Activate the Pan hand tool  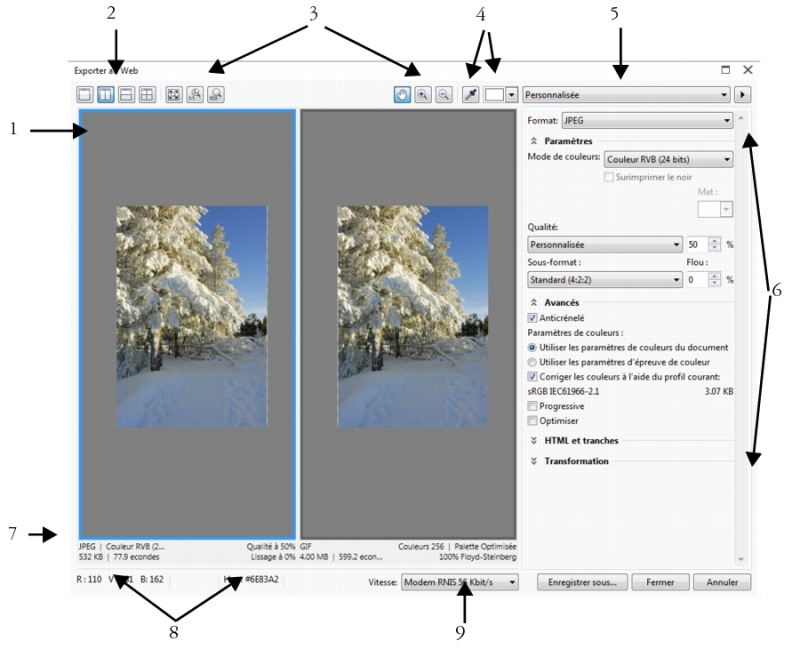(403, 94)
